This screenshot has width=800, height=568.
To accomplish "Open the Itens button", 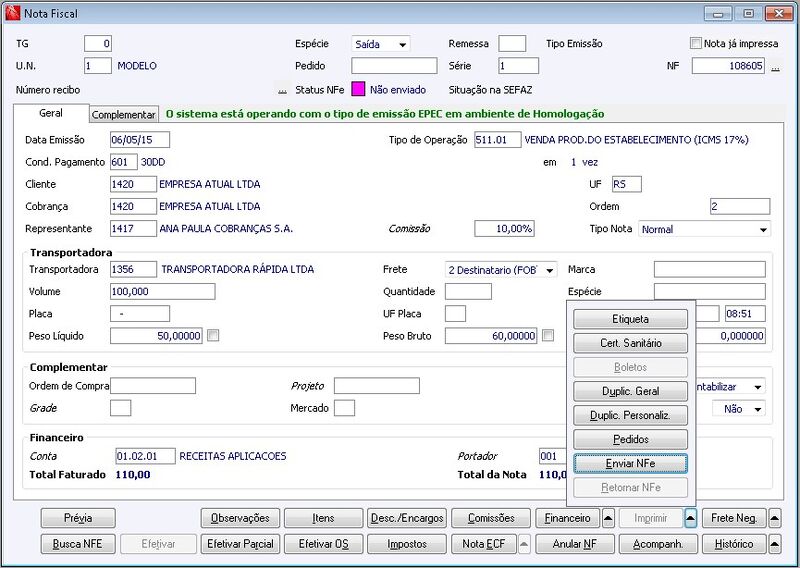I will [323, 518].
